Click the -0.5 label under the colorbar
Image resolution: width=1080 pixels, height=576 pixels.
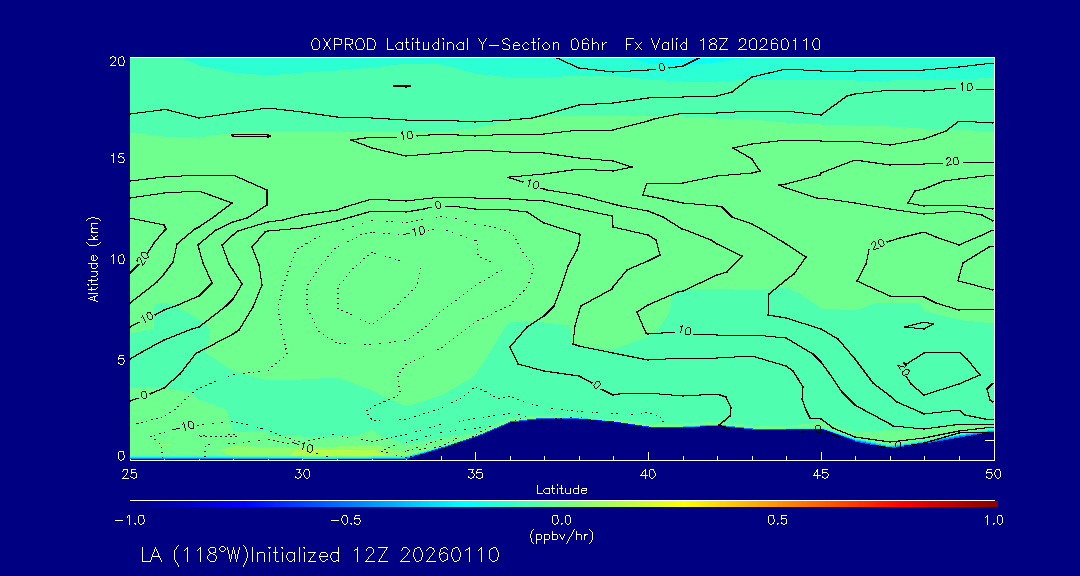[x=343, y=520]
